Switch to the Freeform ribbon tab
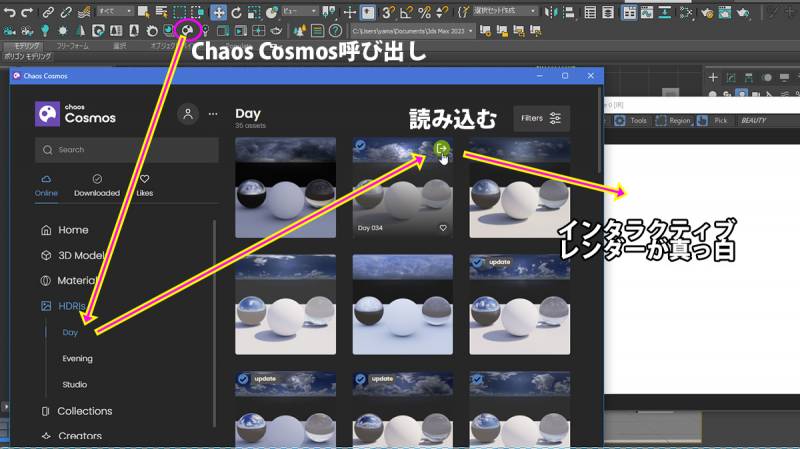This screenshot has height=449, width=800. (72, 46)
